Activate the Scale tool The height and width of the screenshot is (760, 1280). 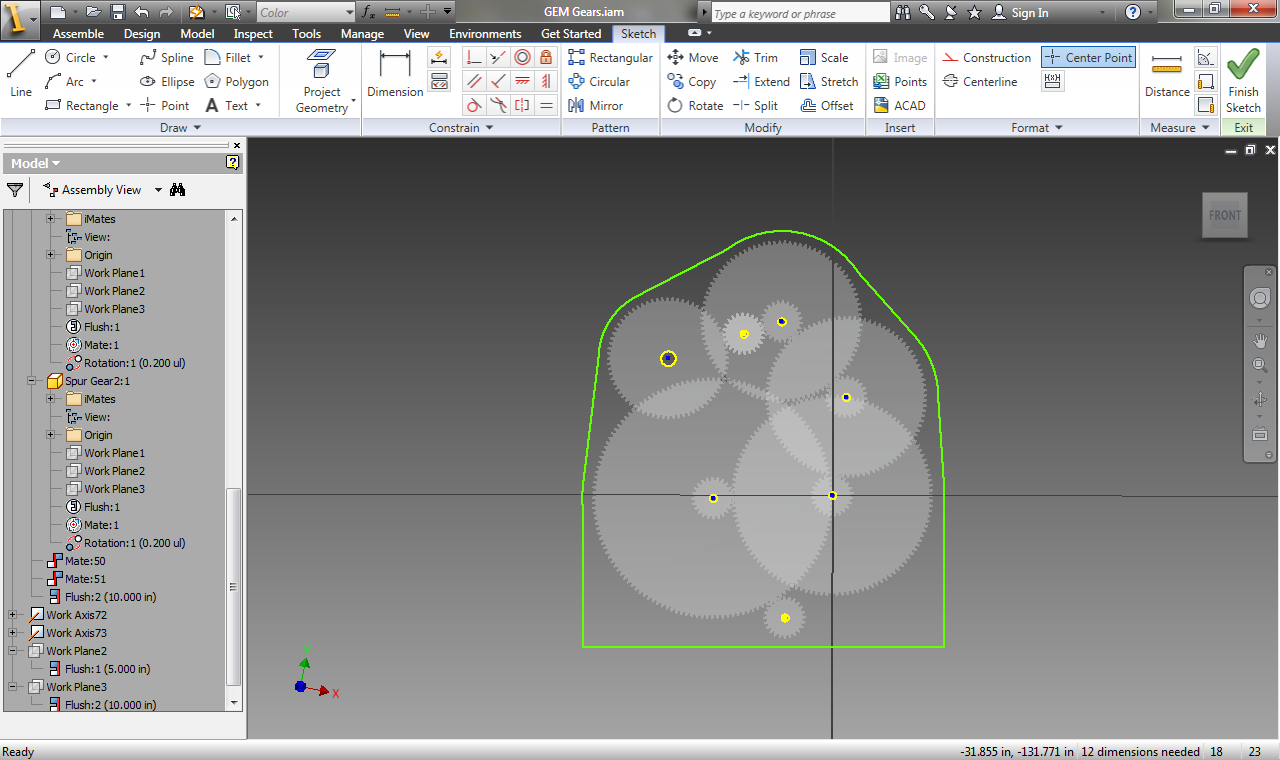pos(825,57)
